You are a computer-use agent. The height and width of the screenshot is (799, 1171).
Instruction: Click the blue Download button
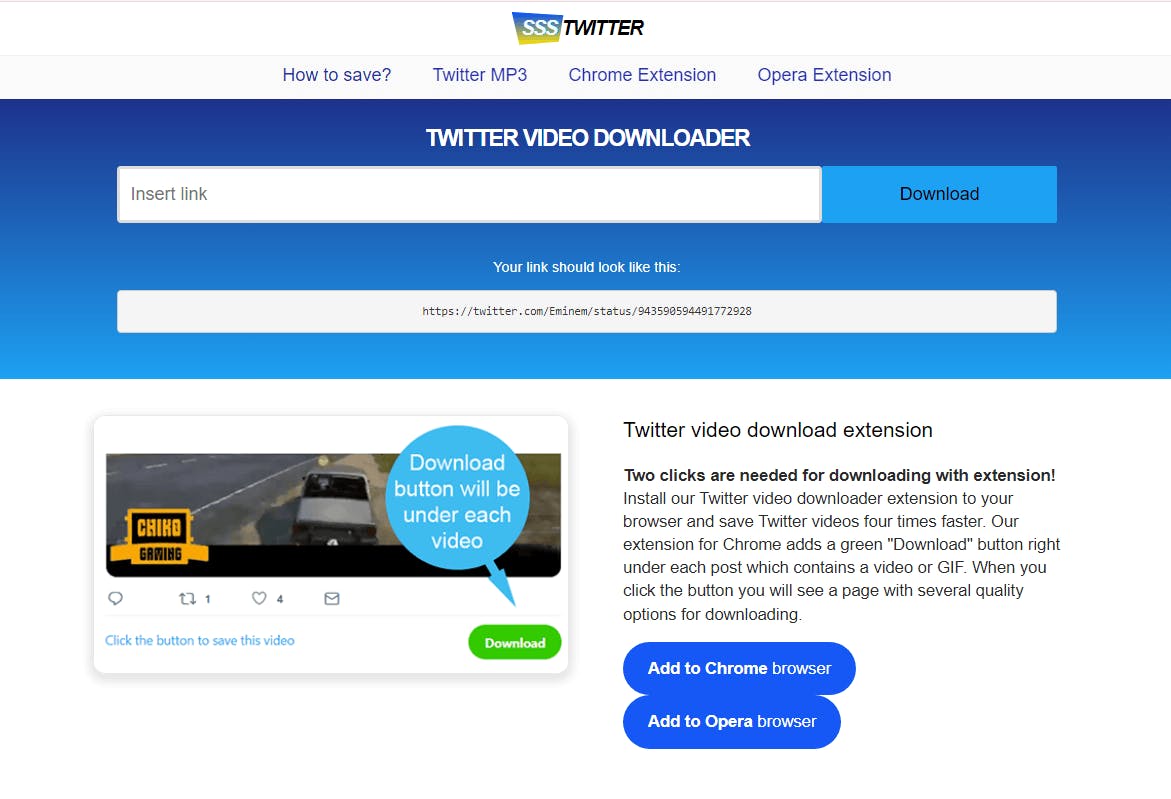(x=939, y=194)
